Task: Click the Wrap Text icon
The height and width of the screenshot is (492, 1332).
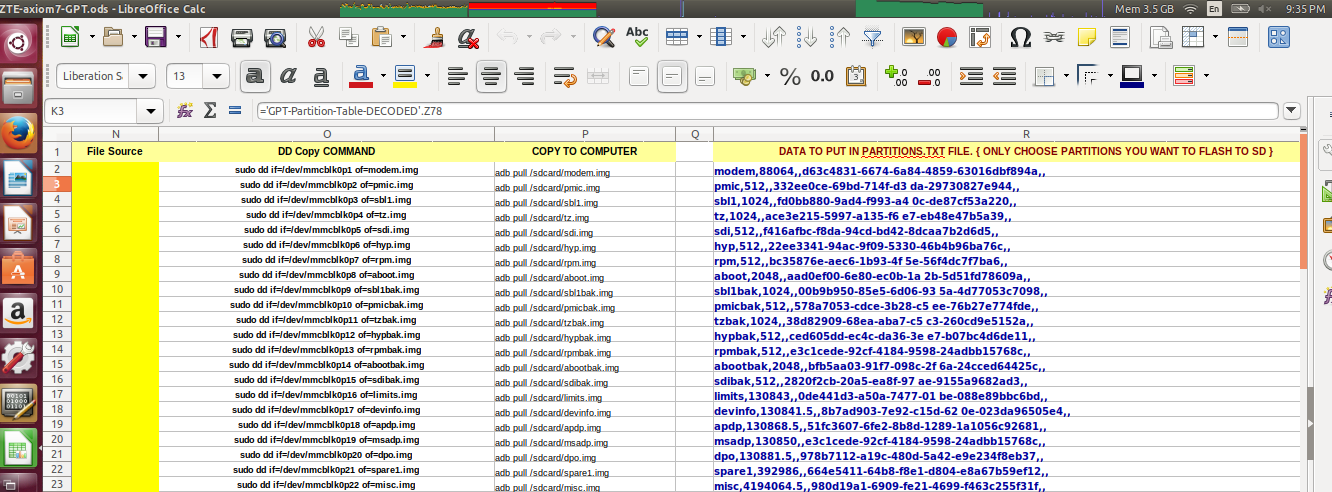Action: 564,76
